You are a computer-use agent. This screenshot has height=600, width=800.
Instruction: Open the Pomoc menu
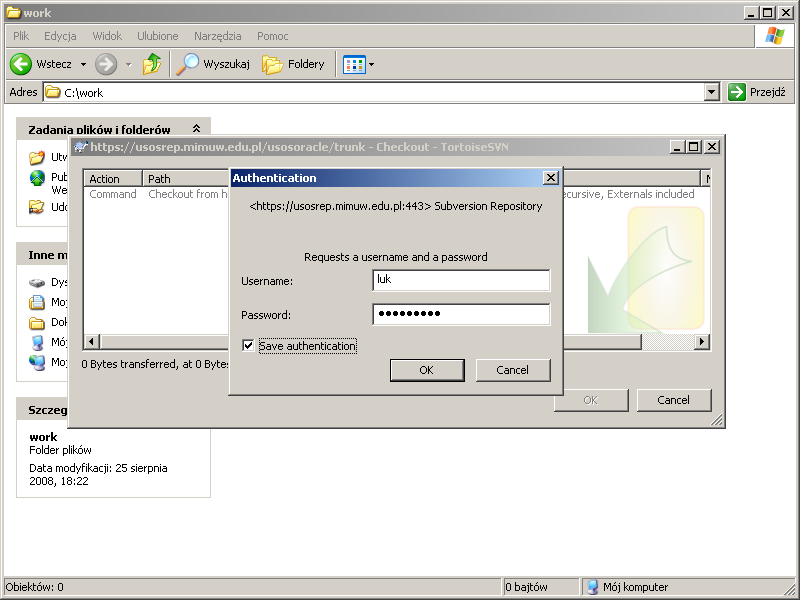(x=272, y=36)
